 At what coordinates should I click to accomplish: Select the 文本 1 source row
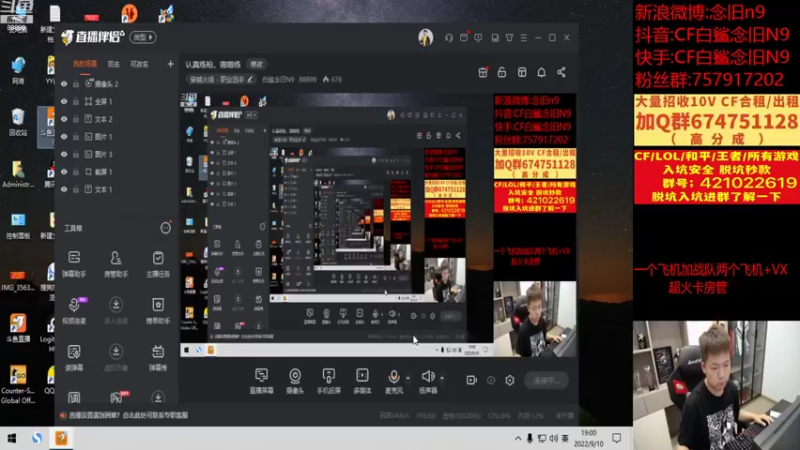116,189
